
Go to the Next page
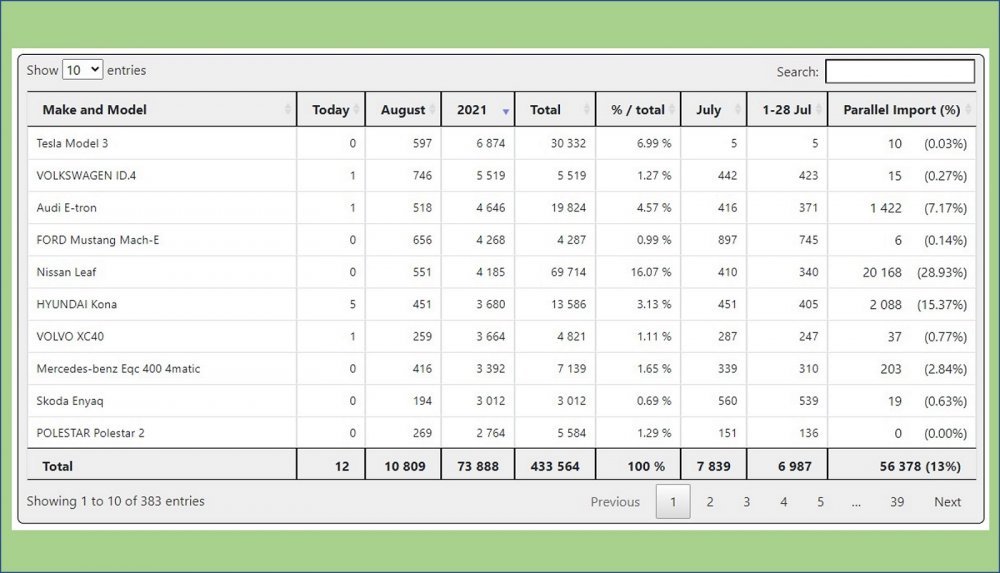pyautogui.click(x=947, y=502)
